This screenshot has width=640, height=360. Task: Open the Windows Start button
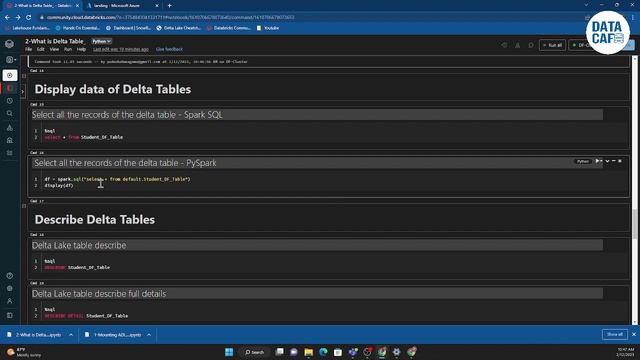click(229, 352)
